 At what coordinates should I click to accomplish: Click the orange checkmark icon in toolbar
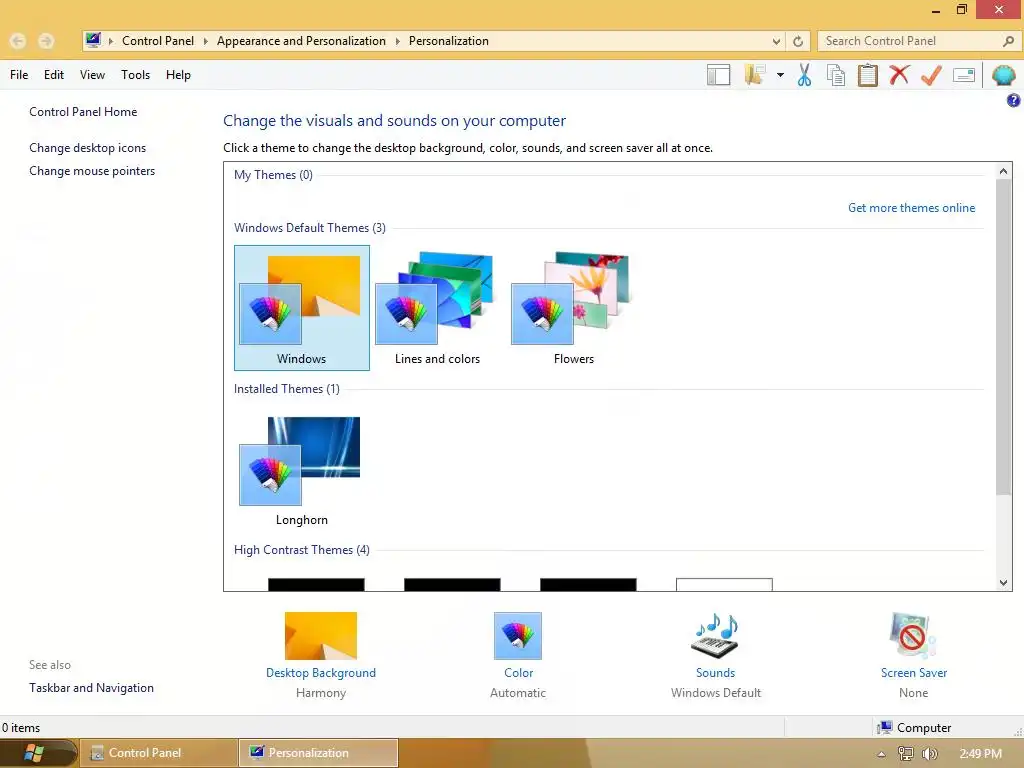[931, 75]
